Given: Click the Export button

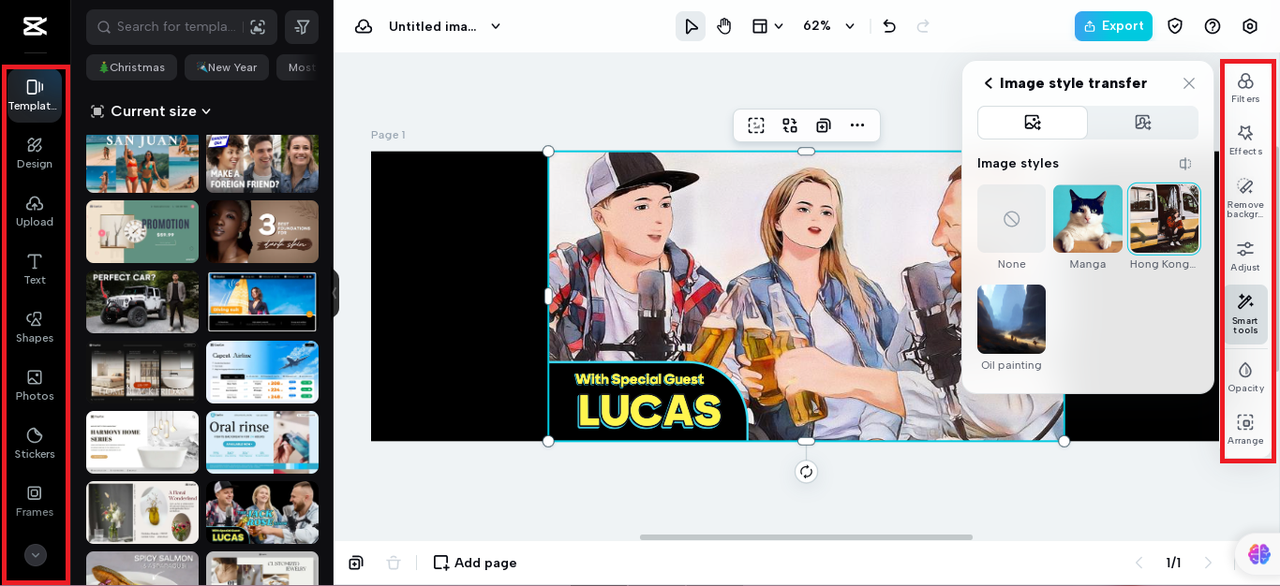Looking at the screenshot, I should pos(1113,26).
